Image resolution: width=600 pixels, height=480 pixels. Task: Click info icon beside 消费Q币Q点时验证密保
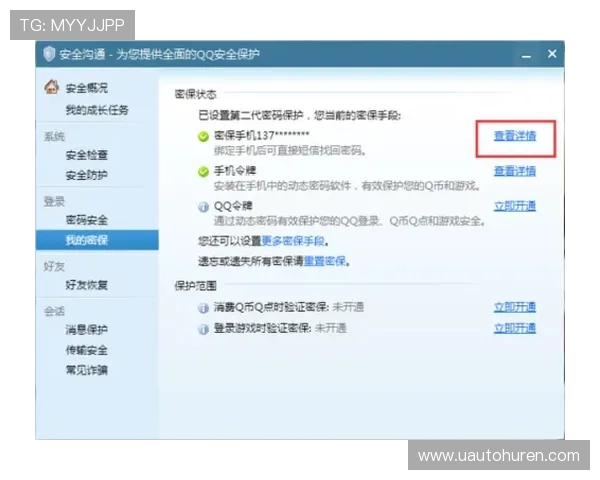tap(203, 308)
